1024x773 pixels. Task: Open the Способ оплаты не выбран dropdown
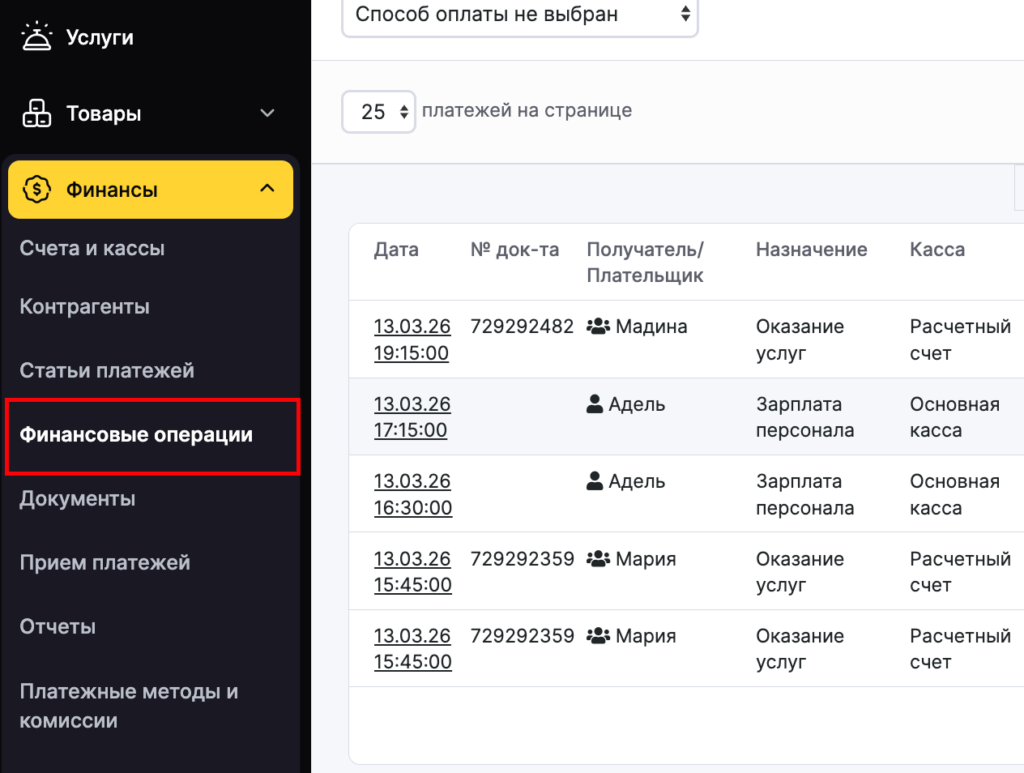click(x=519, y=14)
